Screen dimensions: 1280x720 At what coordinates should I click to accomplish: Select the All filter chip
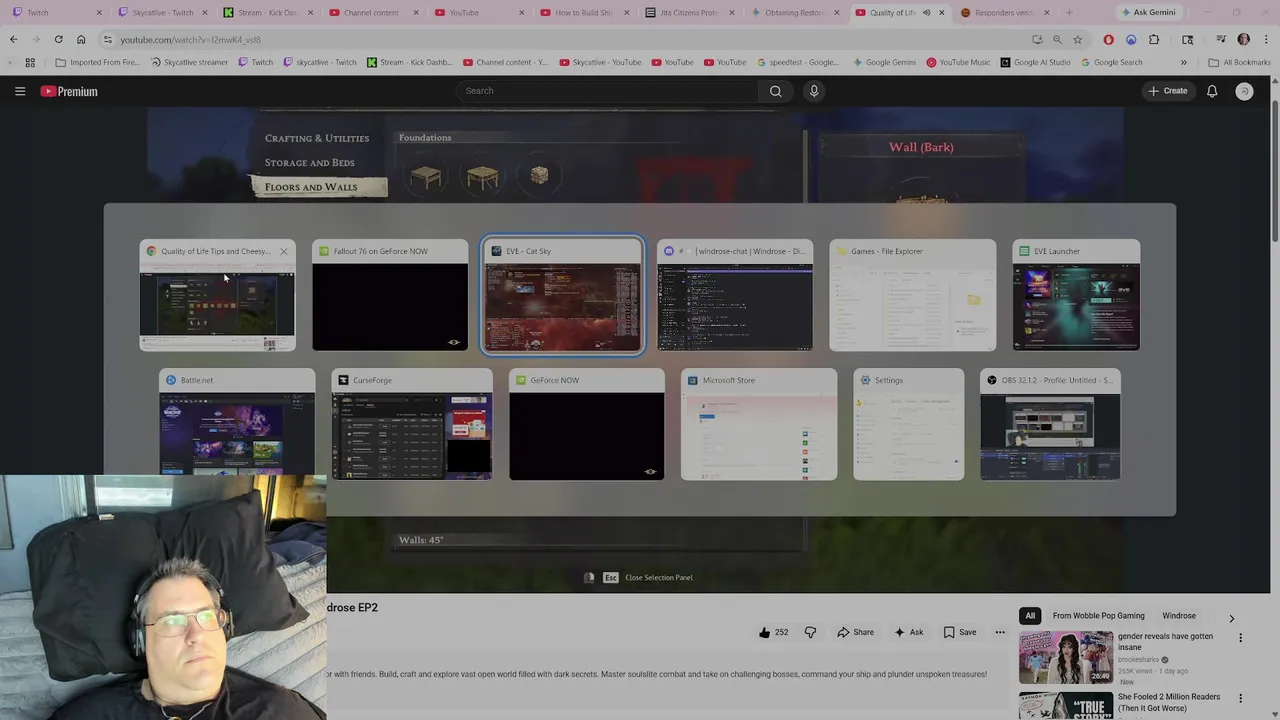(x=1030, y=616)
